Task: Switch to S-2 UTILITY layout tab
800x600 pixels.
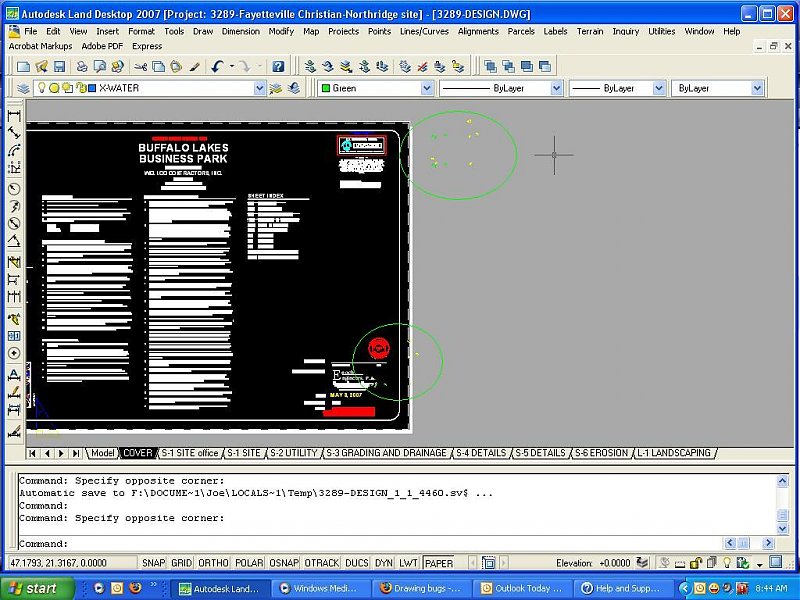Action: [x=293, y=453]
